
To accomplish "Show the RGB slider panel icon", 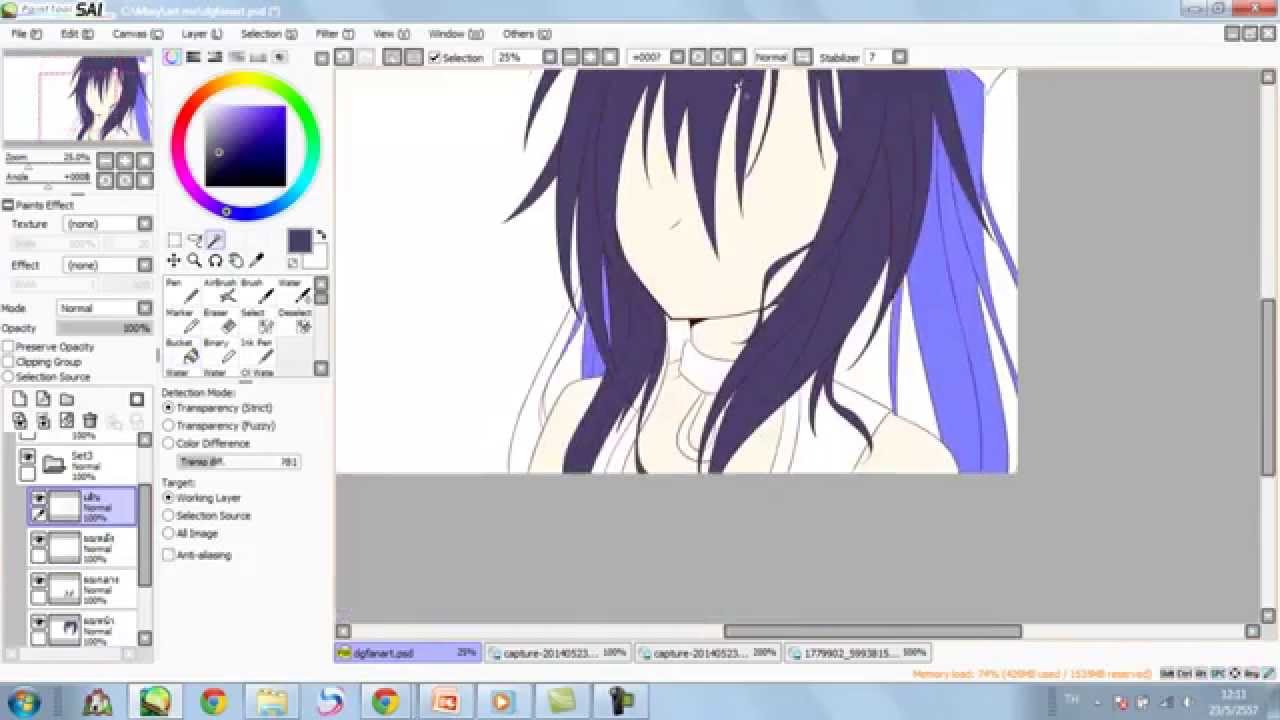I will [194, 58].
